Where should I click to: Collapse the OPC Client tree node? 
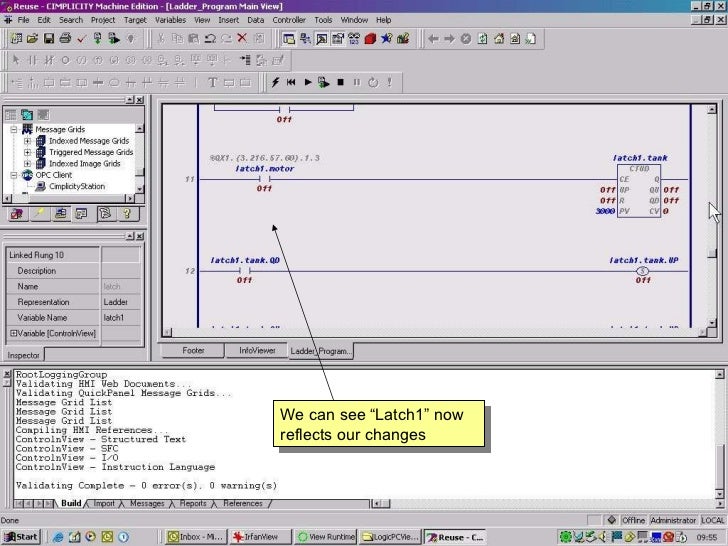point(14,175)
